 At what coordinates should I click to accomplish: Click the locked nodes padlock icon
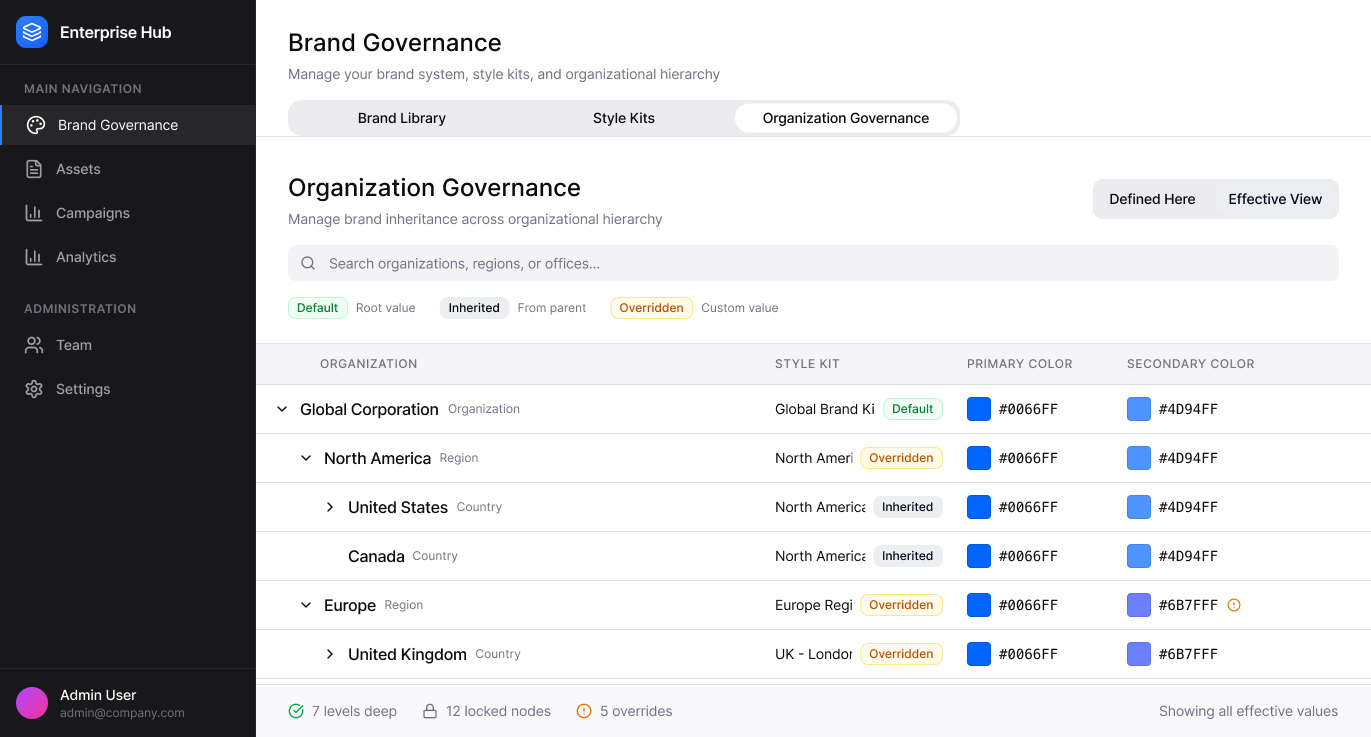[430, 711]
